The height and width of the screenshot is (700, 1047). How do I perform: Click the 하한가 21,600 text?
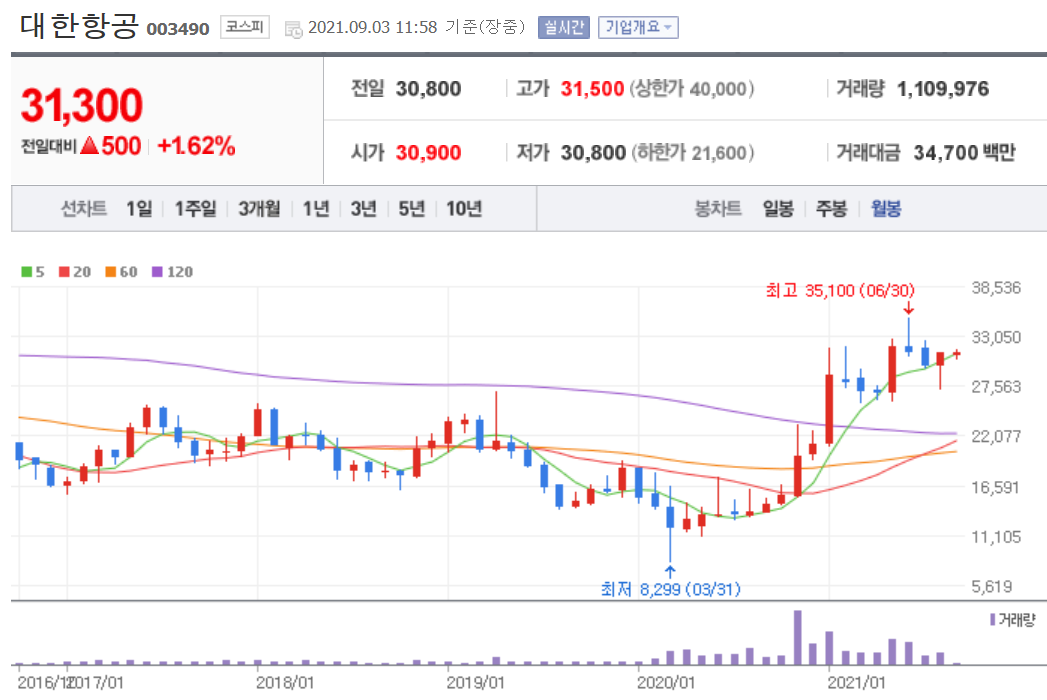pos(692,153)
